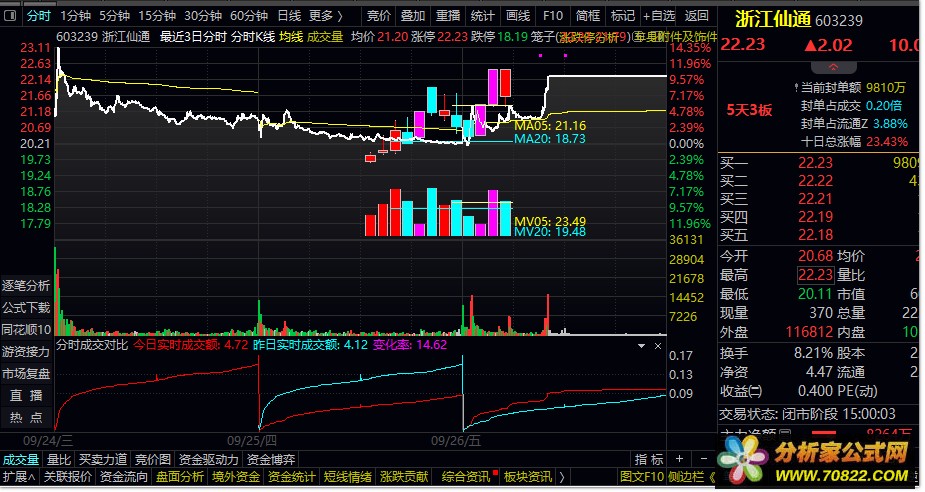Click the 标记 mark tool
The height and width of the screenshot is (492, 925).
point(623,16)
